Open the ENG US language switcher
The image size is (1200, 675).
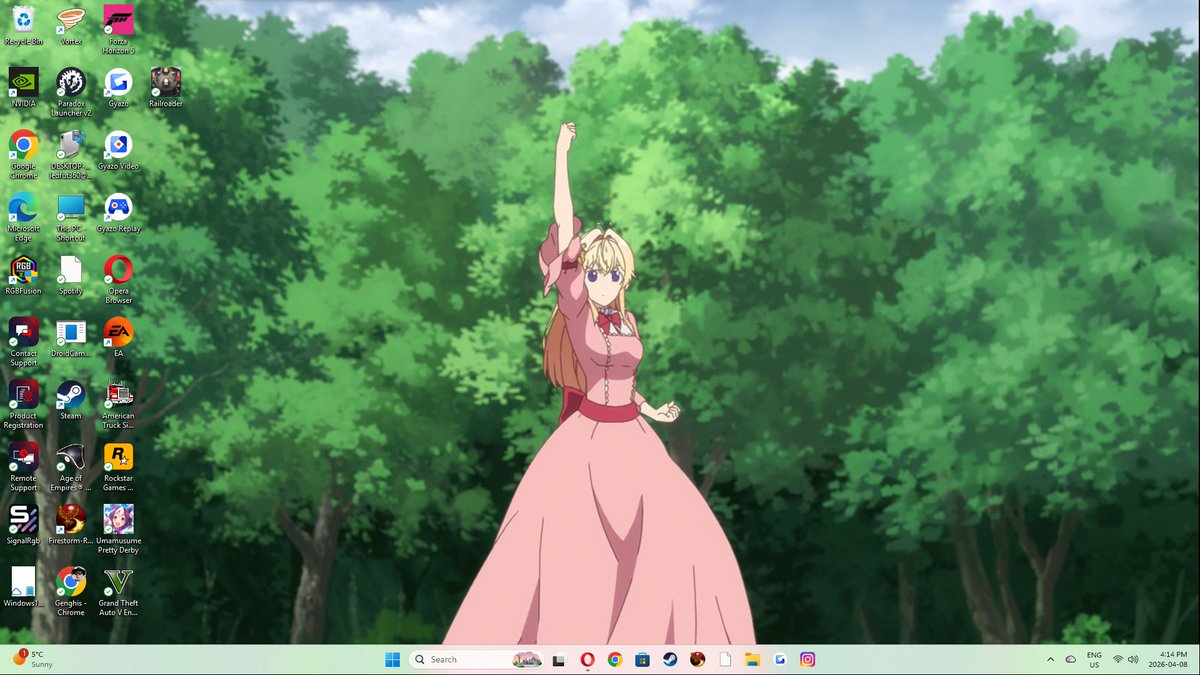pos(1092,659)
